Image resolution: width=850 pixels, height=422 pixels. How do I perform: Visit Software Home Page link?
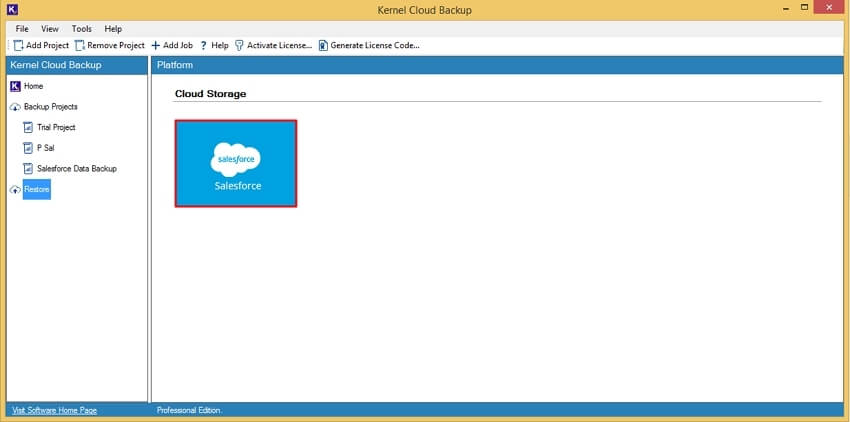point(54,411)
